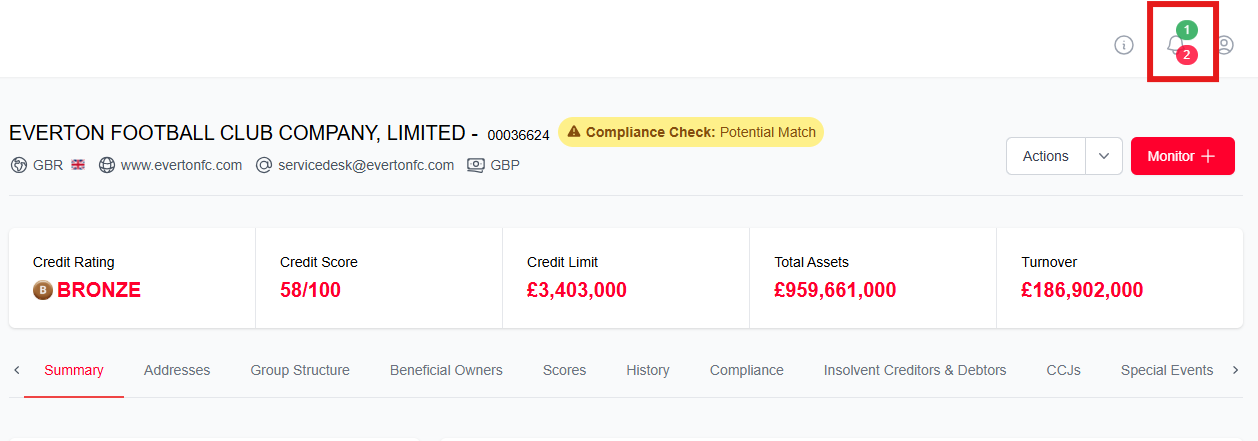Click the country icon next to GBR
1258x441 pixels.
click(19, 165)
